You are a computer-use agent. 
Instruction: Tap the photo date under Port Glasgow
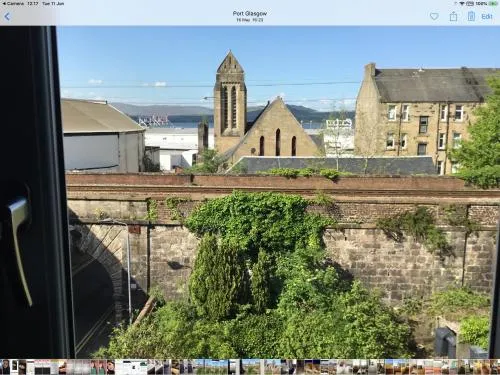(250, 20)
